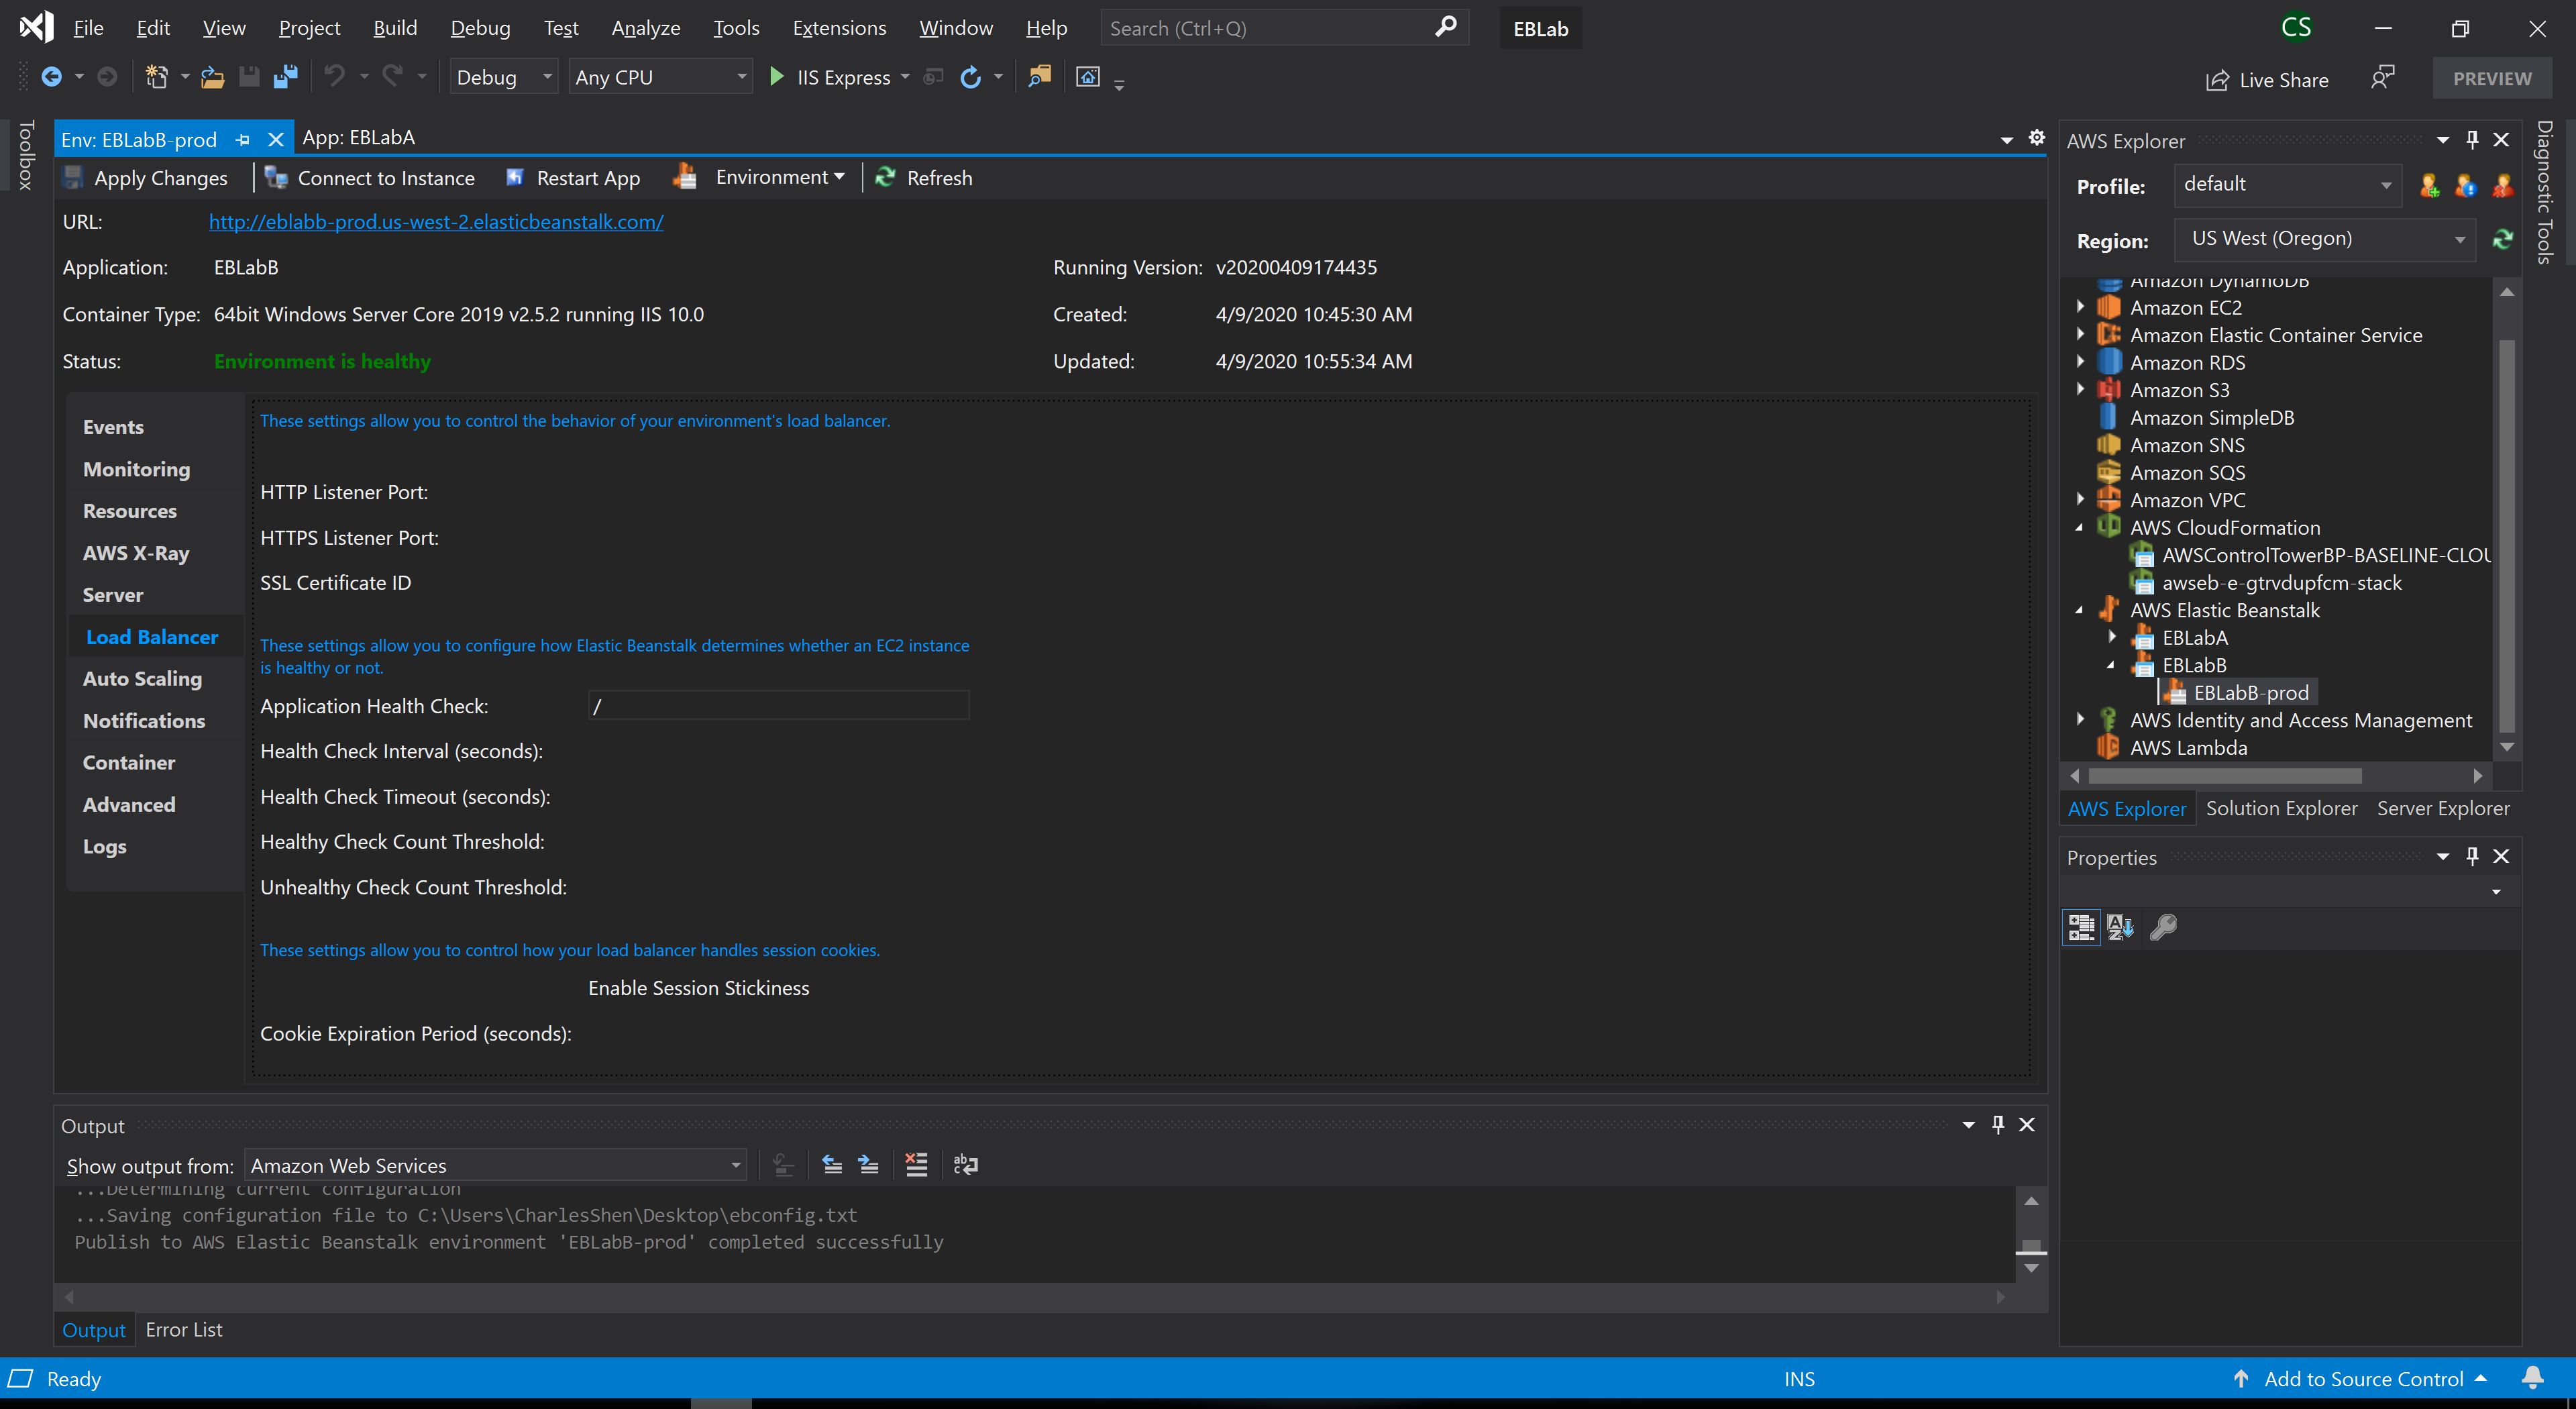Viewport: 2576px width, 1409px height.
Task: Select EBLabB-prod in AWS Explorer tree
Action: pos(2250,692)
